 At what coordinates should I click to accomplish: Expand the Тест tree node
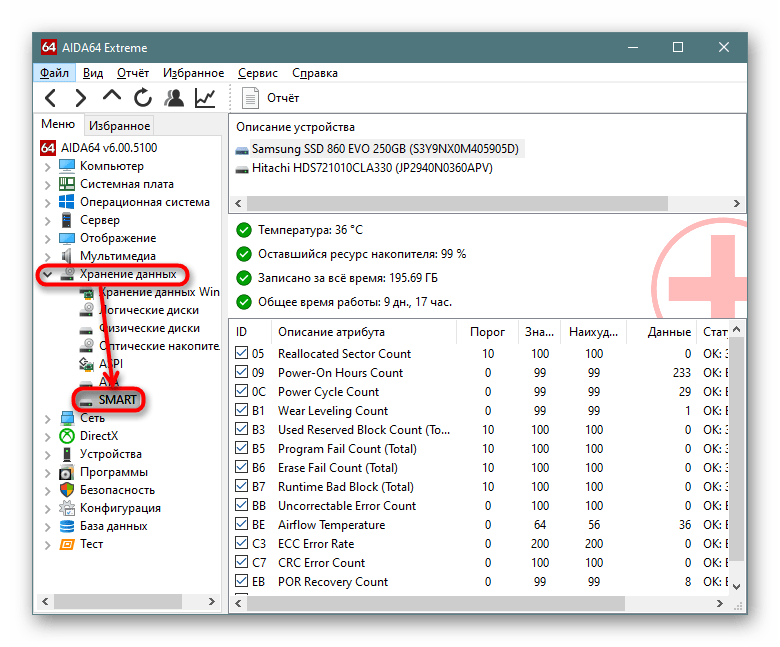47,545
